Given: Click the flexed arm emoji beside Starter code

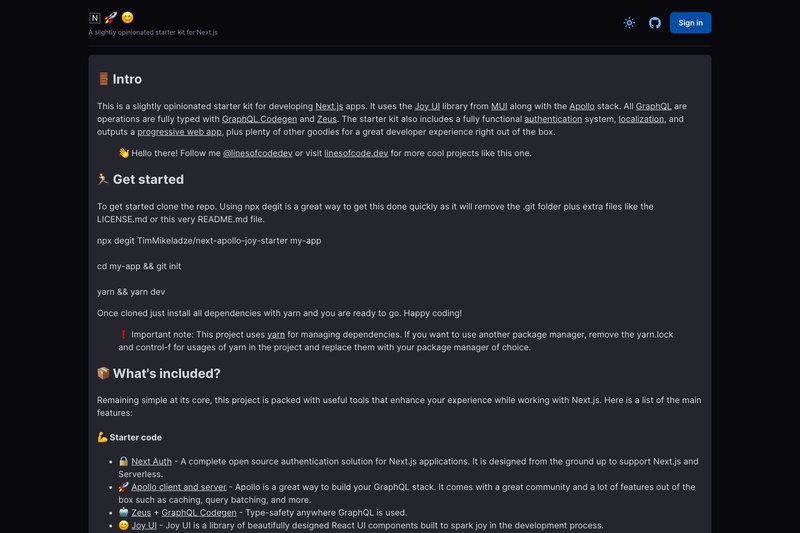Looking at the screenshot, I should [x=103, y=437].
